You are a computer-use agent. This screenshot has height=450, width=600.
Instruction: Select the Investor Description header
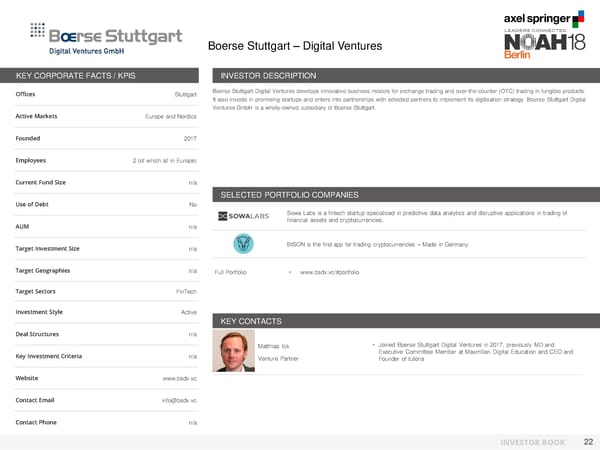pyautogui.click(x=268, y=76)
